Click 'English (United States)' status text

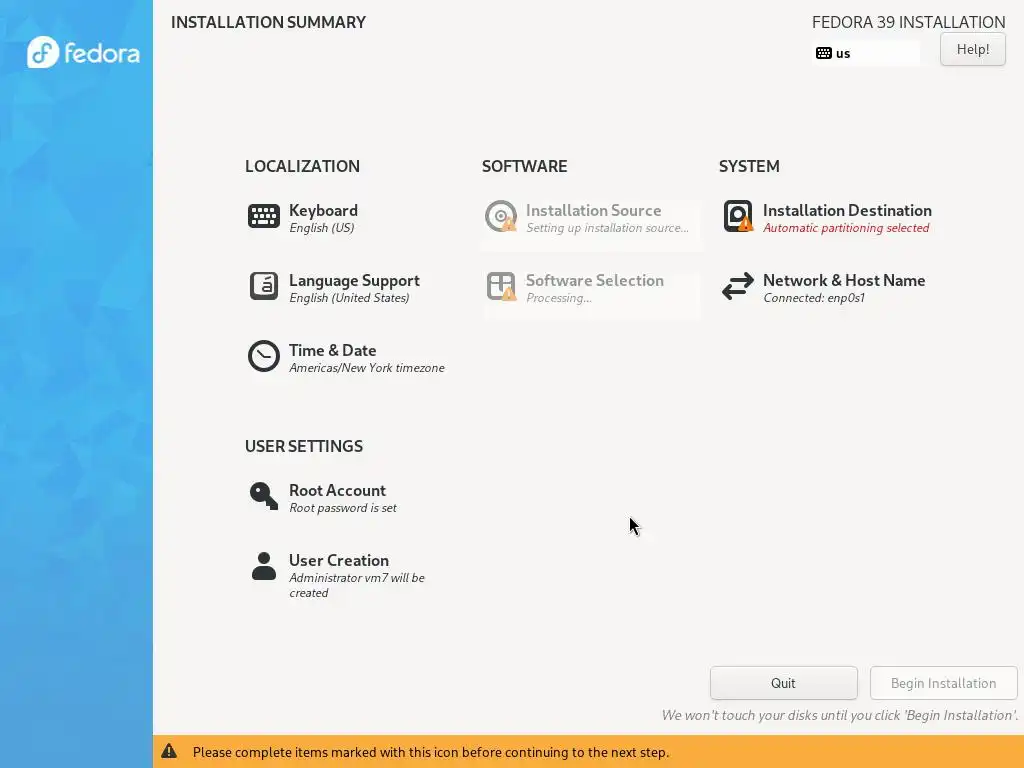(349, 298)
